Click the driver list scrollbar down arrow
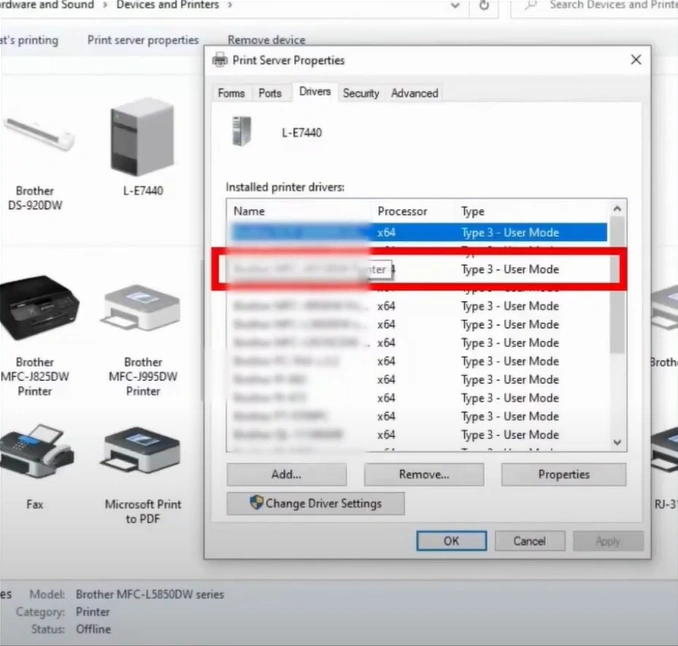This screenshot has width=678, height=646. coord(617,441)
